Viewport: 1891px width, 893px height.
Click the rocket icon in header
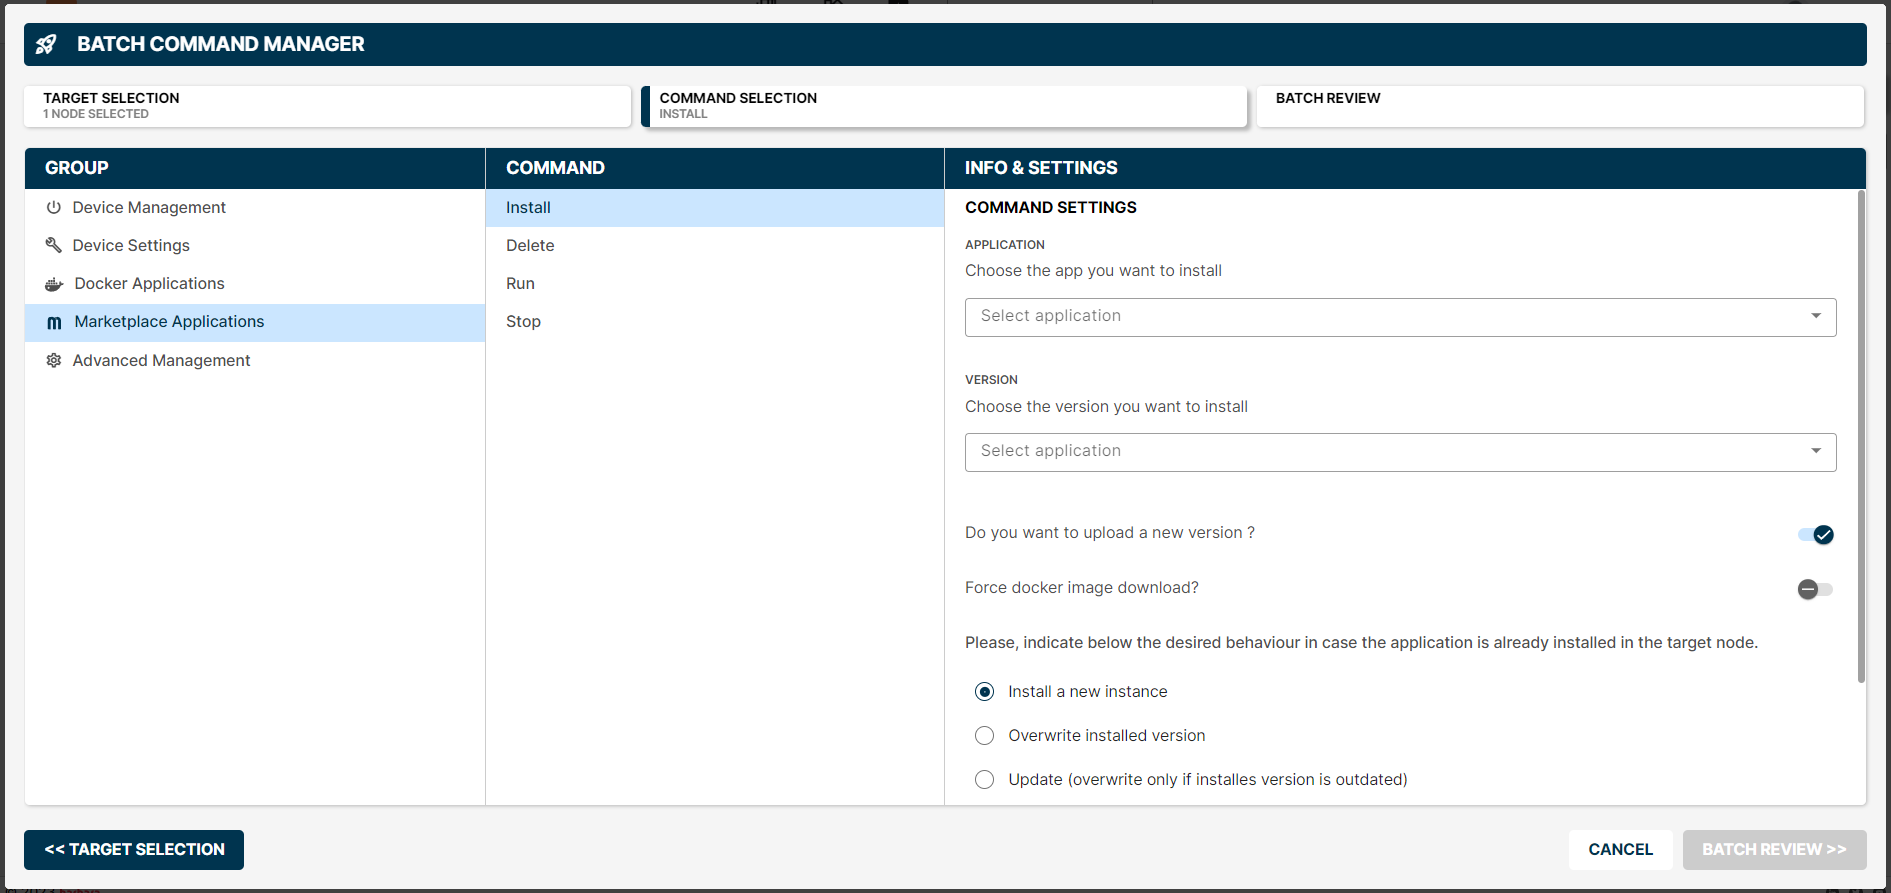46,44
